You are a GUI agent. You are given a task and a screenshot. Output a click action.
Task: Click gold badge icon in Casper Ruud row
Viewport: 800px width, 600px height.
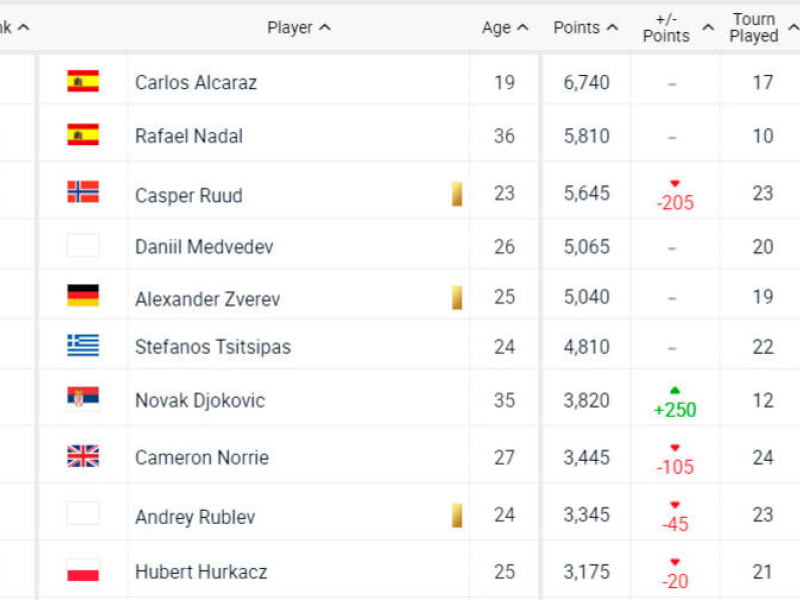457,194
